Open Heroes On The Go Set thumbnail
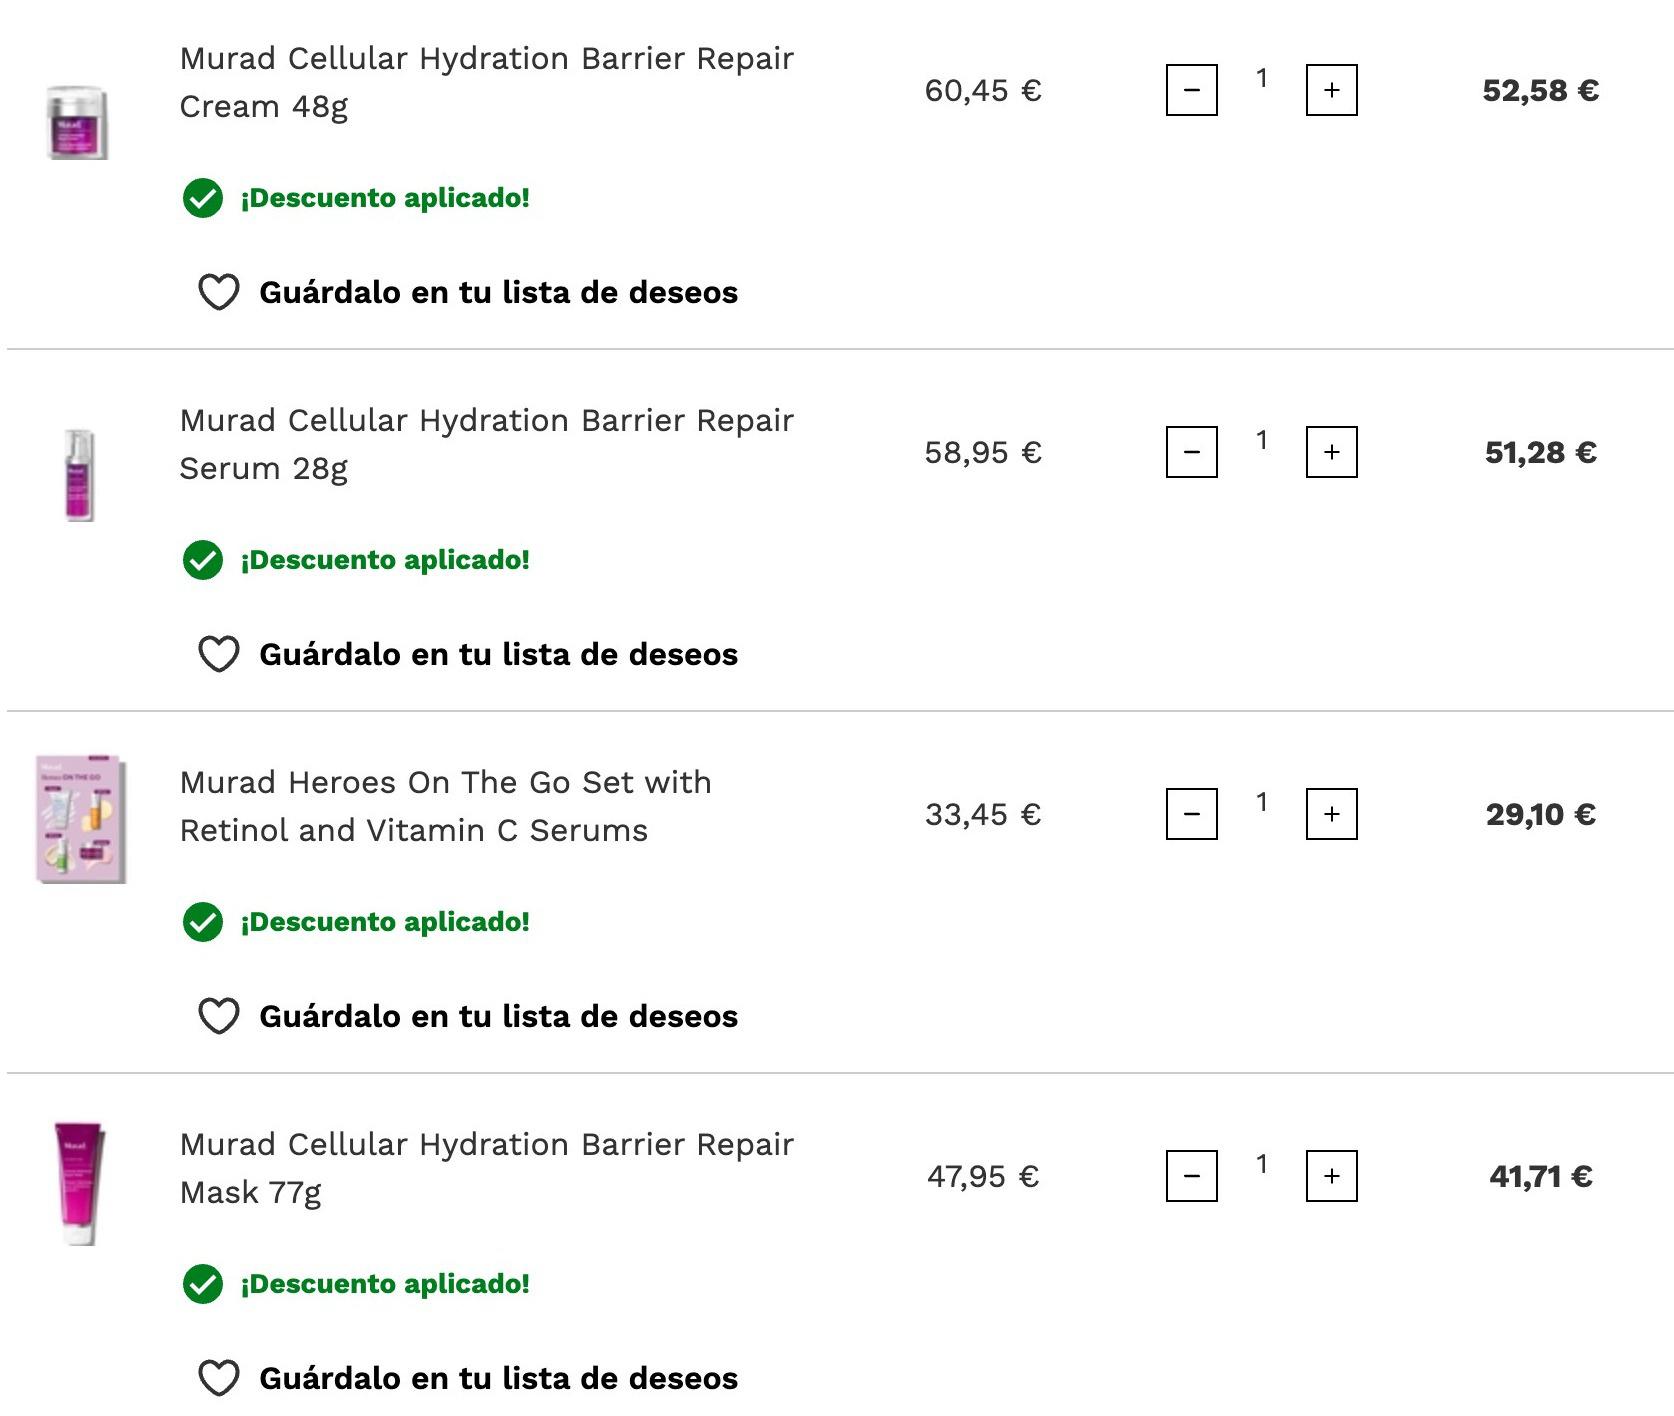Viewport: 1674px width, 1416px height. pos(81,819)
